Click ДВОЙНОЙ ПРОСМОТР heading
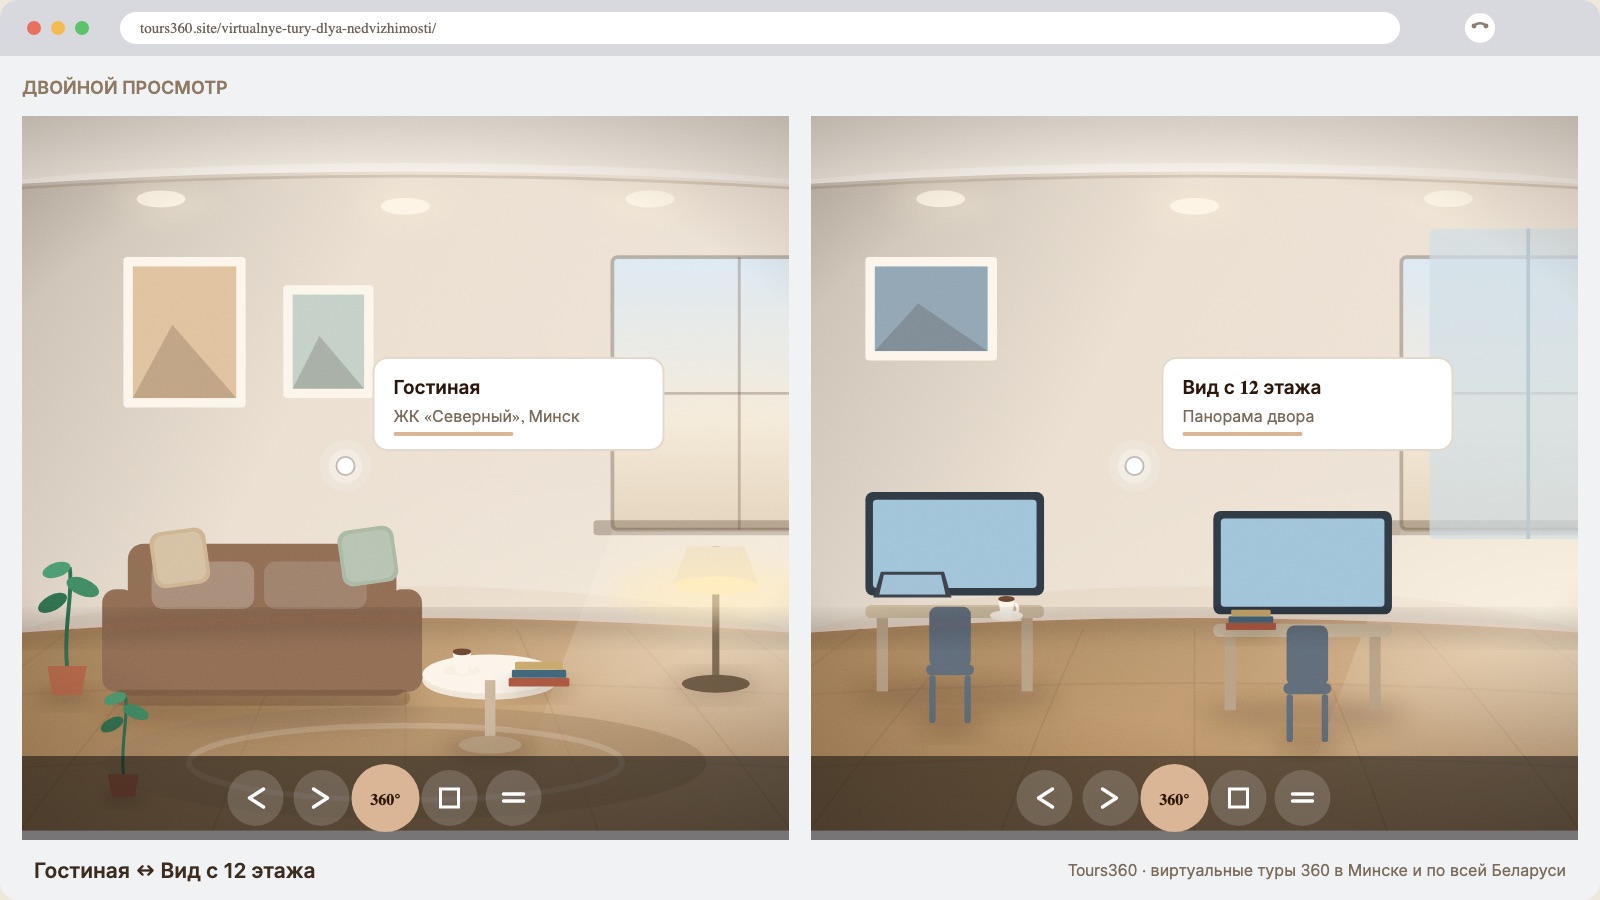 click(x=125, y=87)
